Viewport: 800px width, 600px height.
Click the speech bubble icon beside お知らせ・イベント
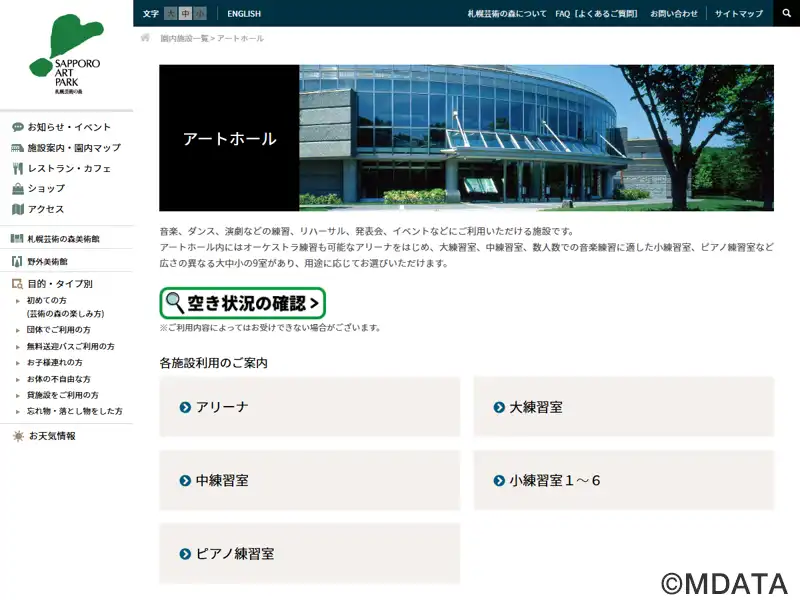17,128
